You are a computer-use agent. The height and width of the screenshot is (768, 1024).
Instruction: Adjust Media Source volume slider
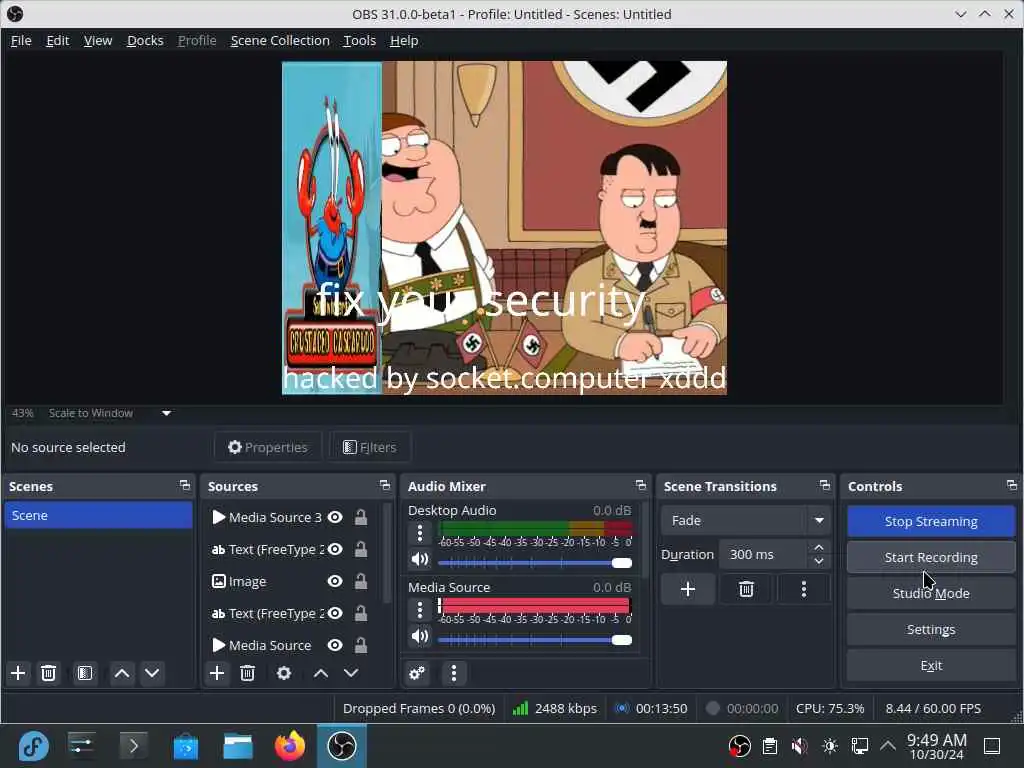[535, 640]
